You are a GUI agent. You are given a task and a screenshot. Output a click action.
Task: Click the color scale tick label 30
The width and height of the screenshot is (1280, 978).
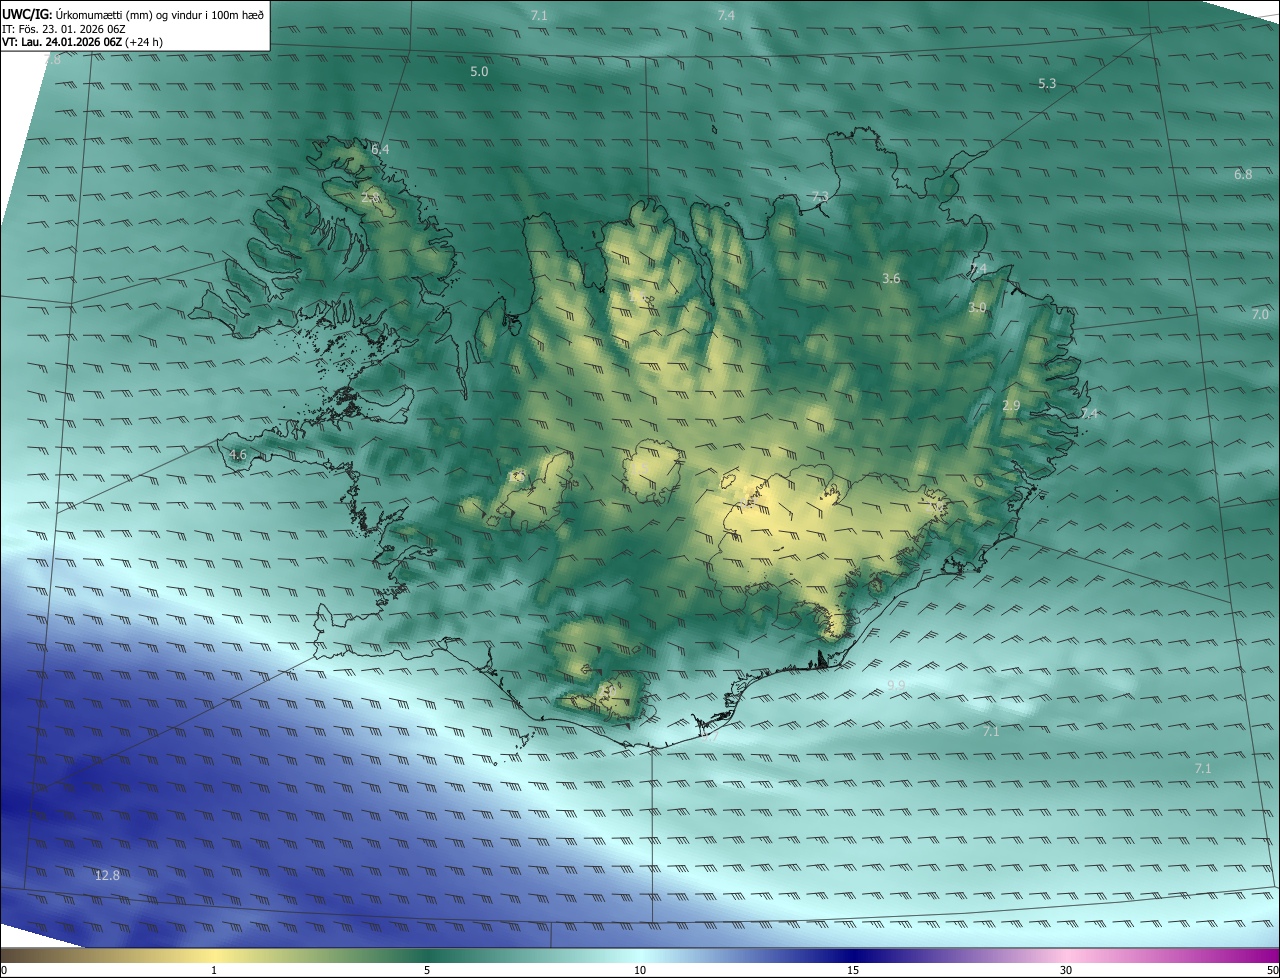1066,970
